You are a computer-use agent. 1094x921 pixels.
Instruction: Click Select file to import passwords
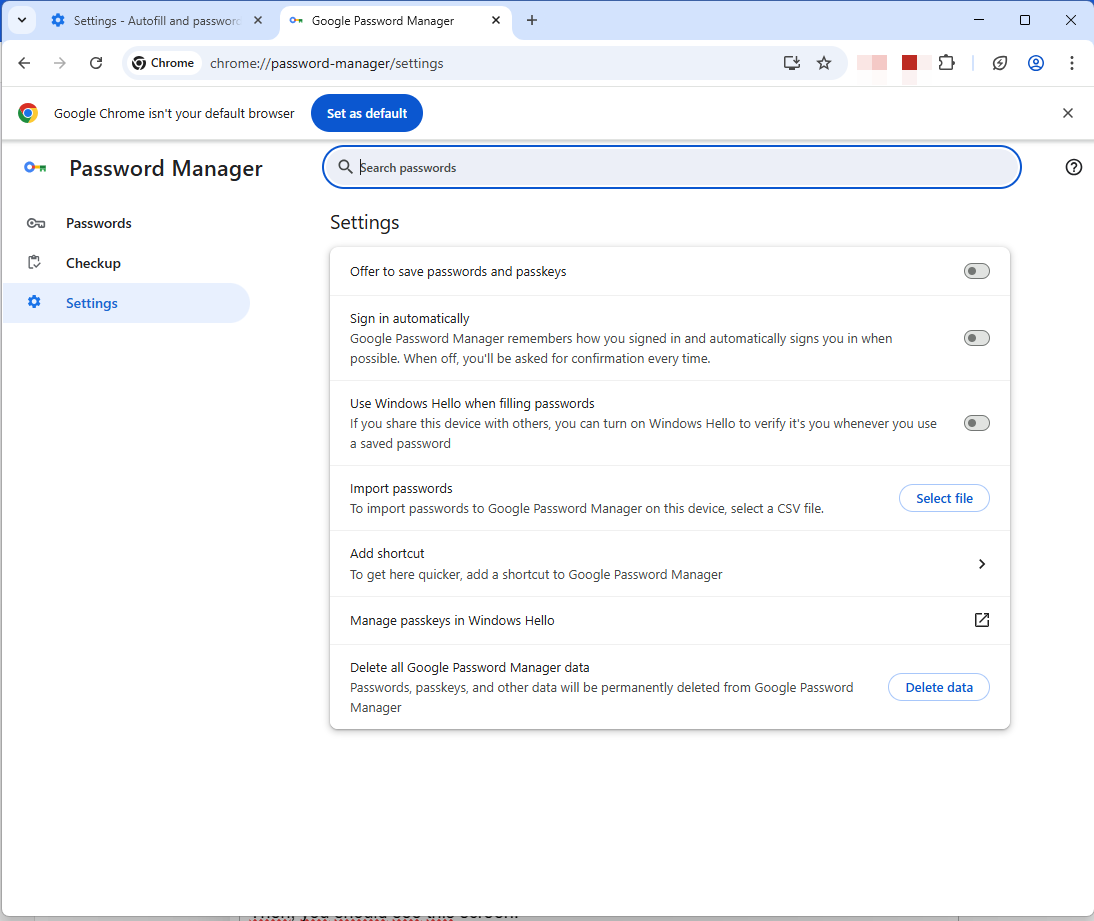point(944,498)
